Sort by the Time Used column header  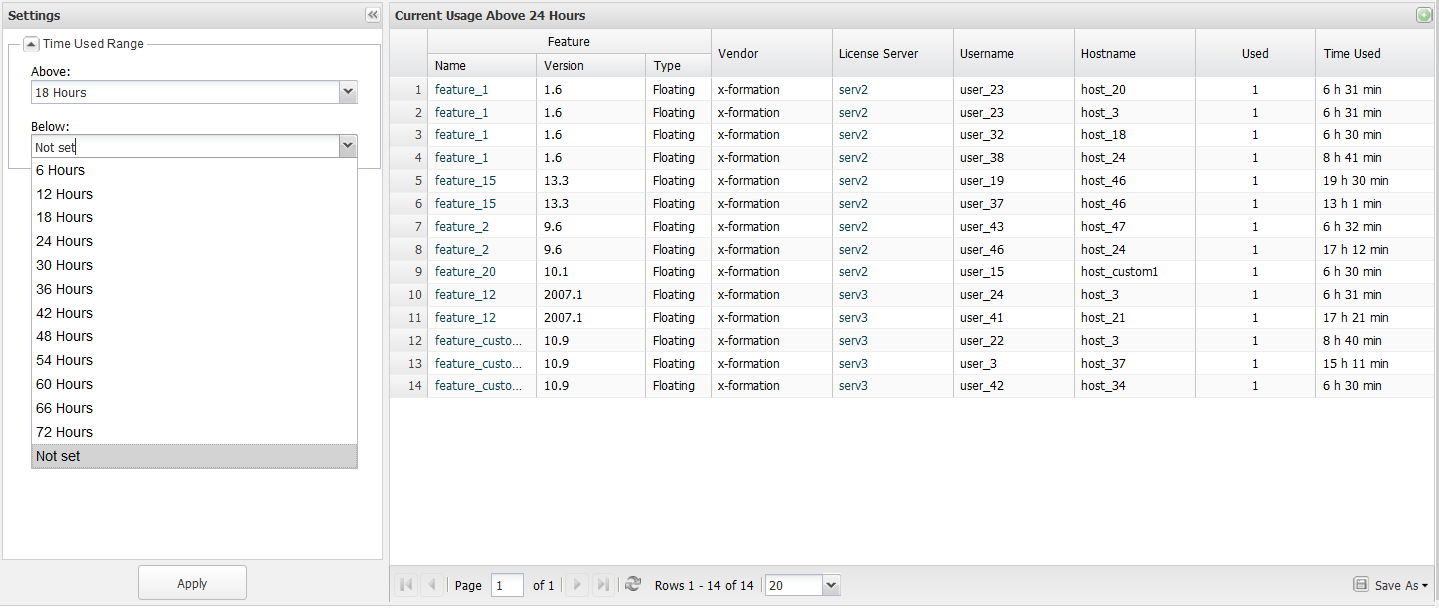1375,53
